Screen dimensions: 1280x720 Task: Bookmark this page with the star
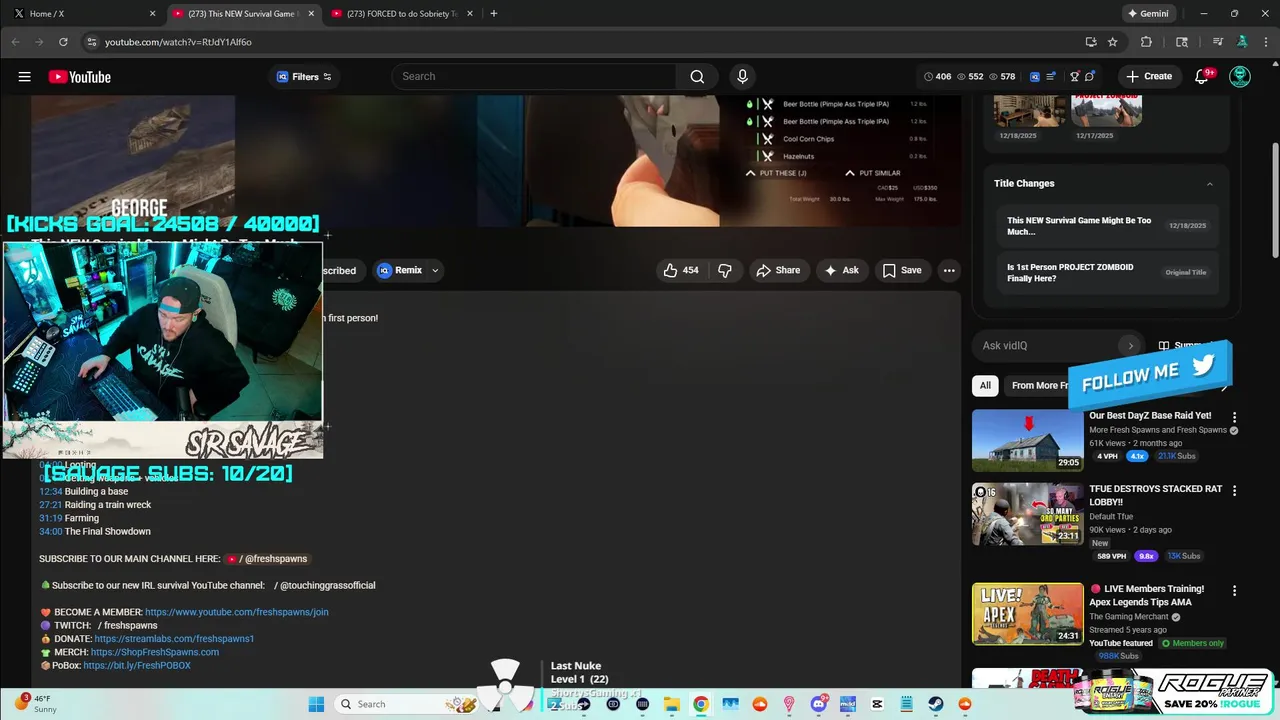(x=1113, y=42)
